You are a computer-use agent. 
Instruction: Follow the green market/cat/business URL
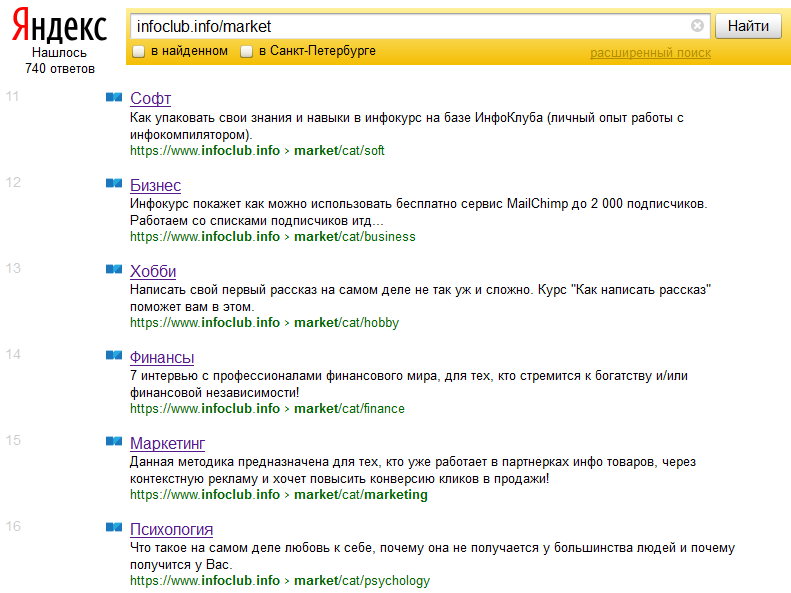click(x=273, y=236)
